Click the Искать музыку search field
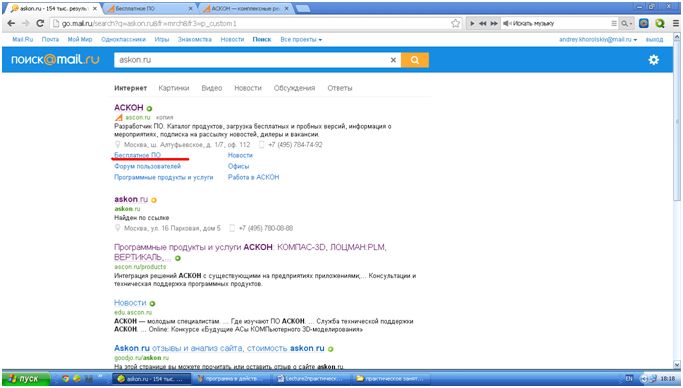The image size is (683, 388). (x=561, y=24)
